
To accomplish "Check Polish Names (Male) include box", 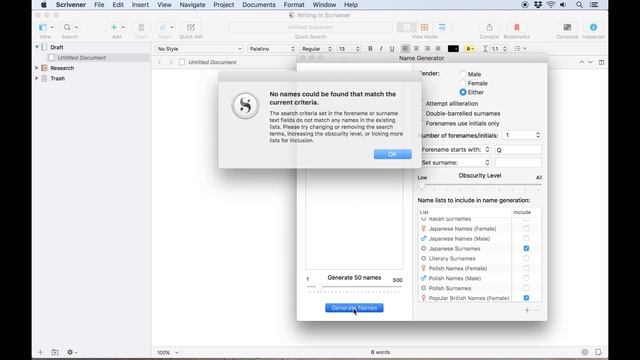I will coord(526,278).
